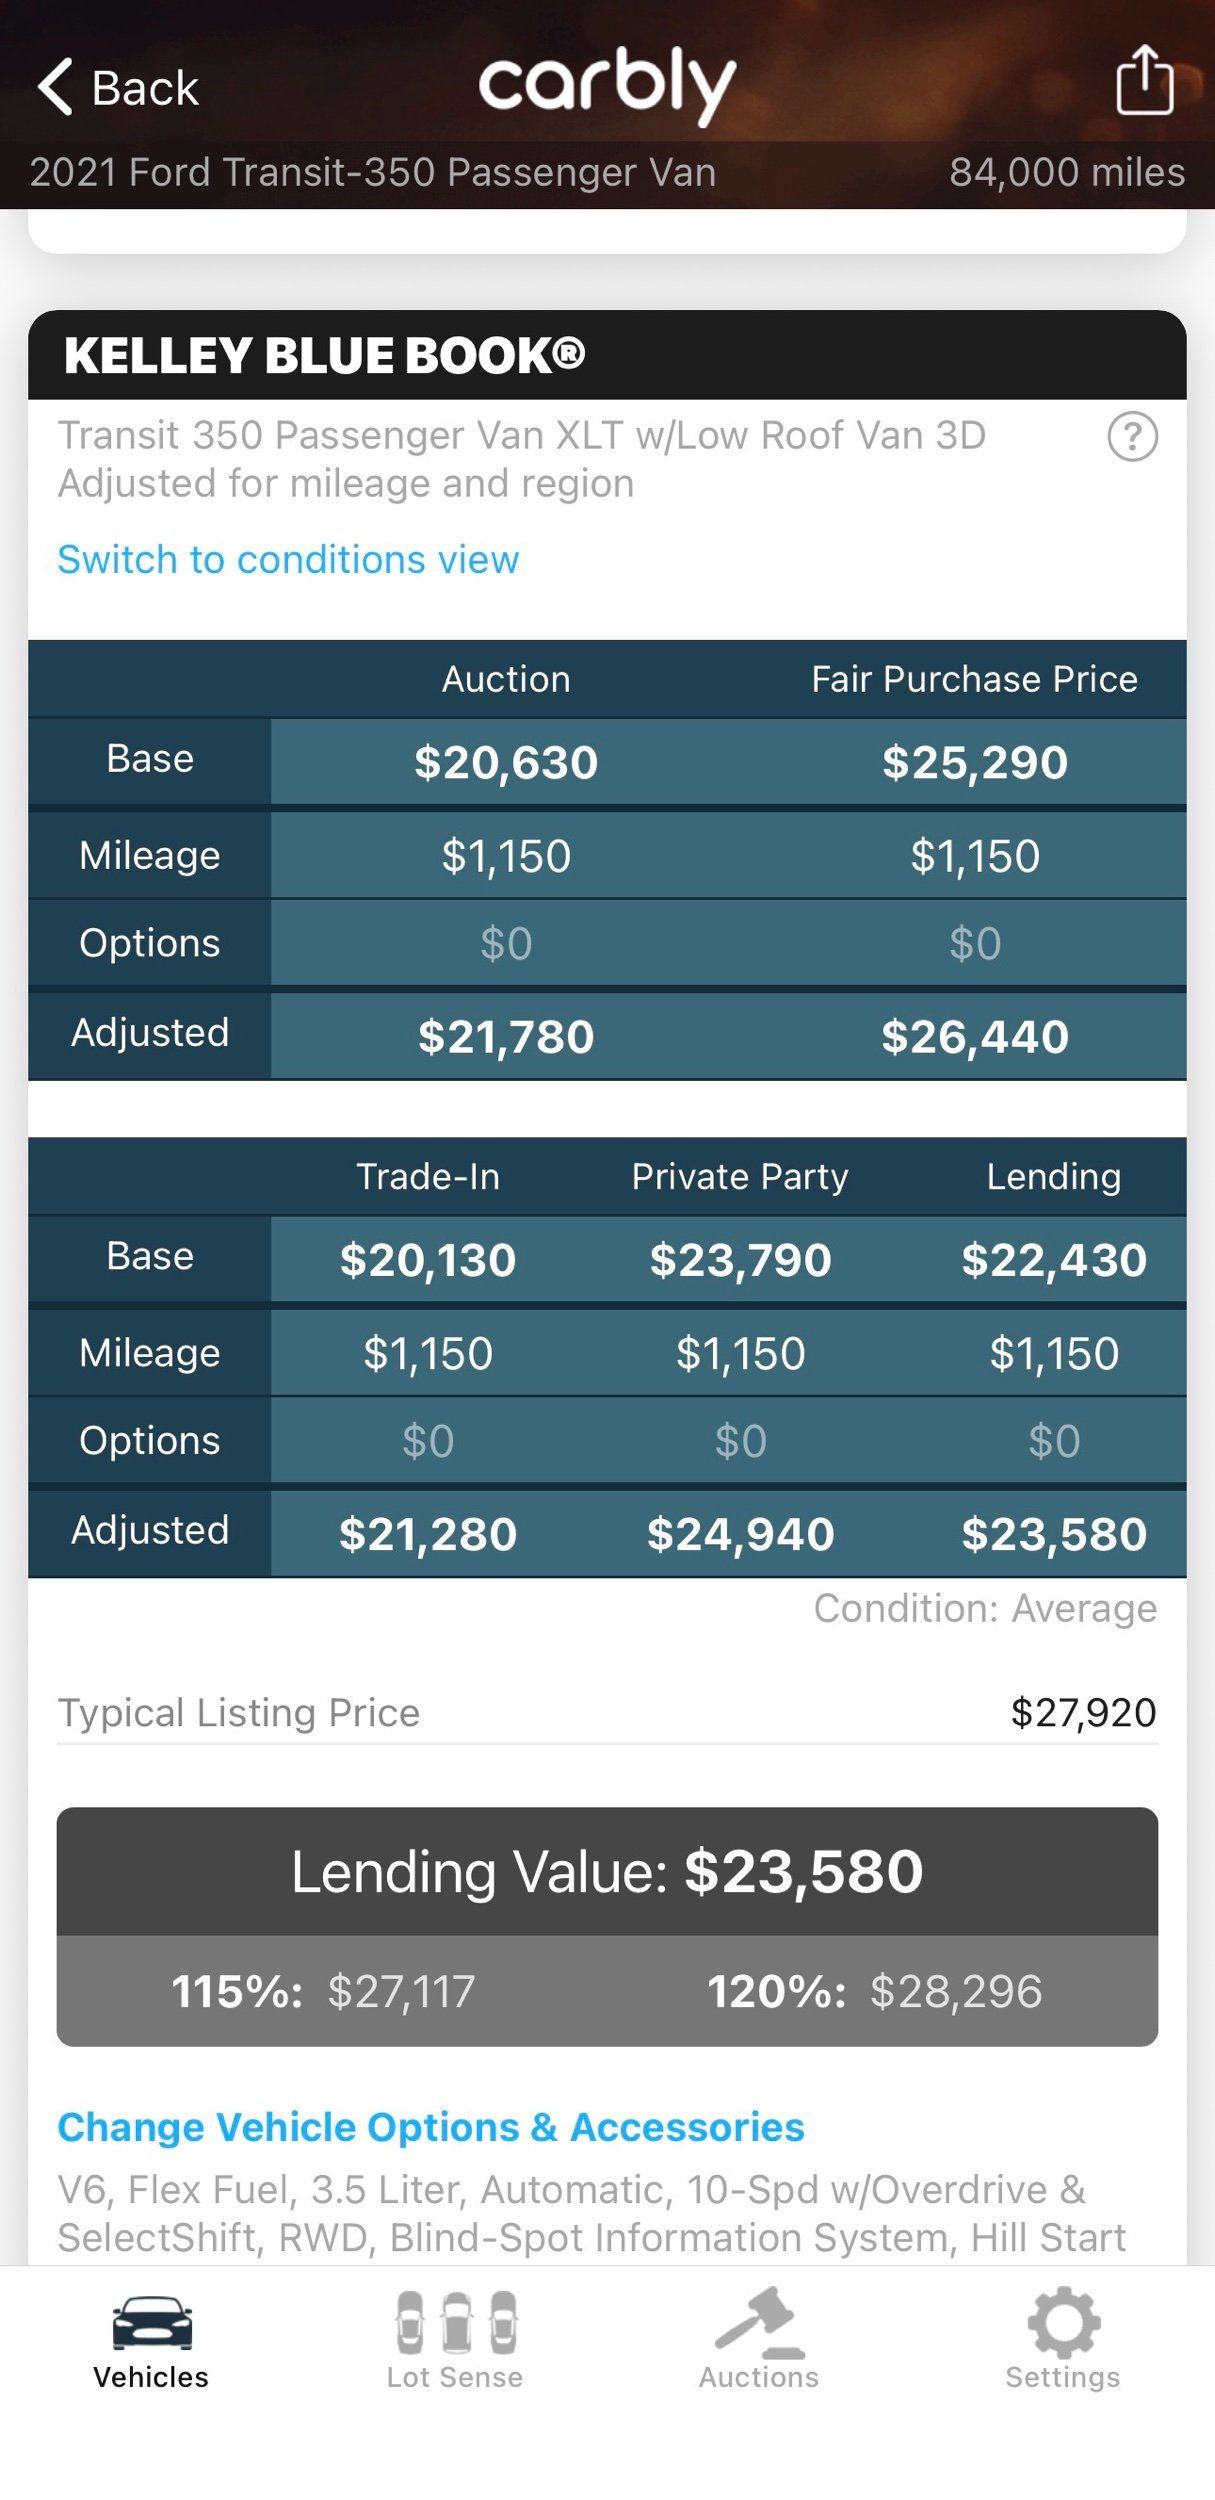Switch to conditions view

pos(288,559)
